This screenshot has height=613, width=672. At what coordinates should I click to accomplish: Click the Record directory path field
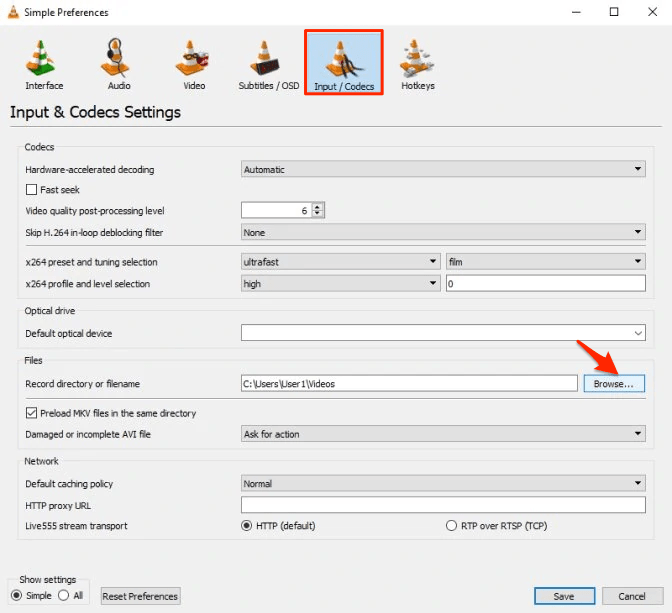pyautogui.click(x=409, y=383)
